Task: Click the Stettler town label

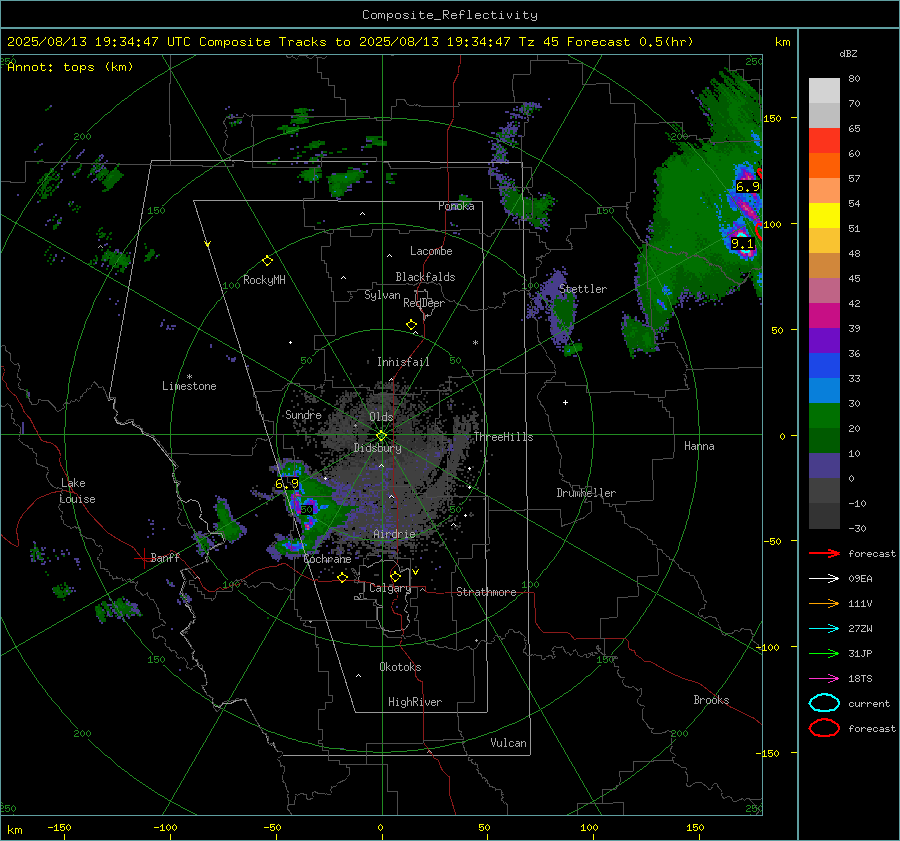Action: coord(583,289)
